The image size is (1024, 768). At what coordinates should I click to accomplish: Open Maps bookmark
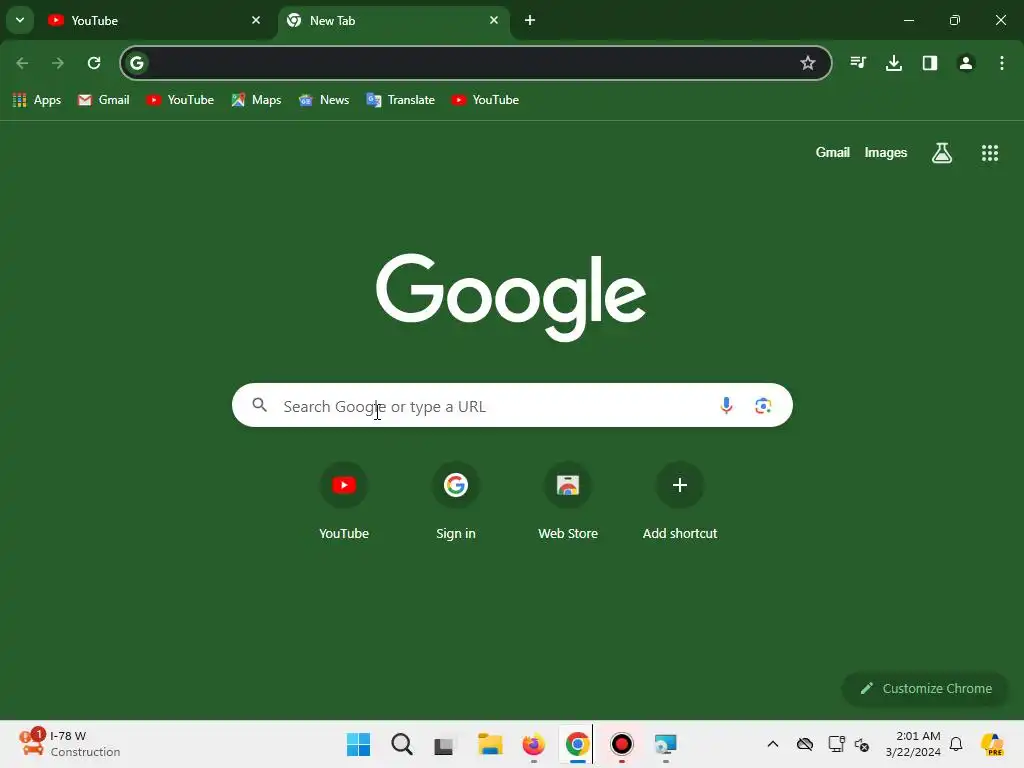click(256, 100)
